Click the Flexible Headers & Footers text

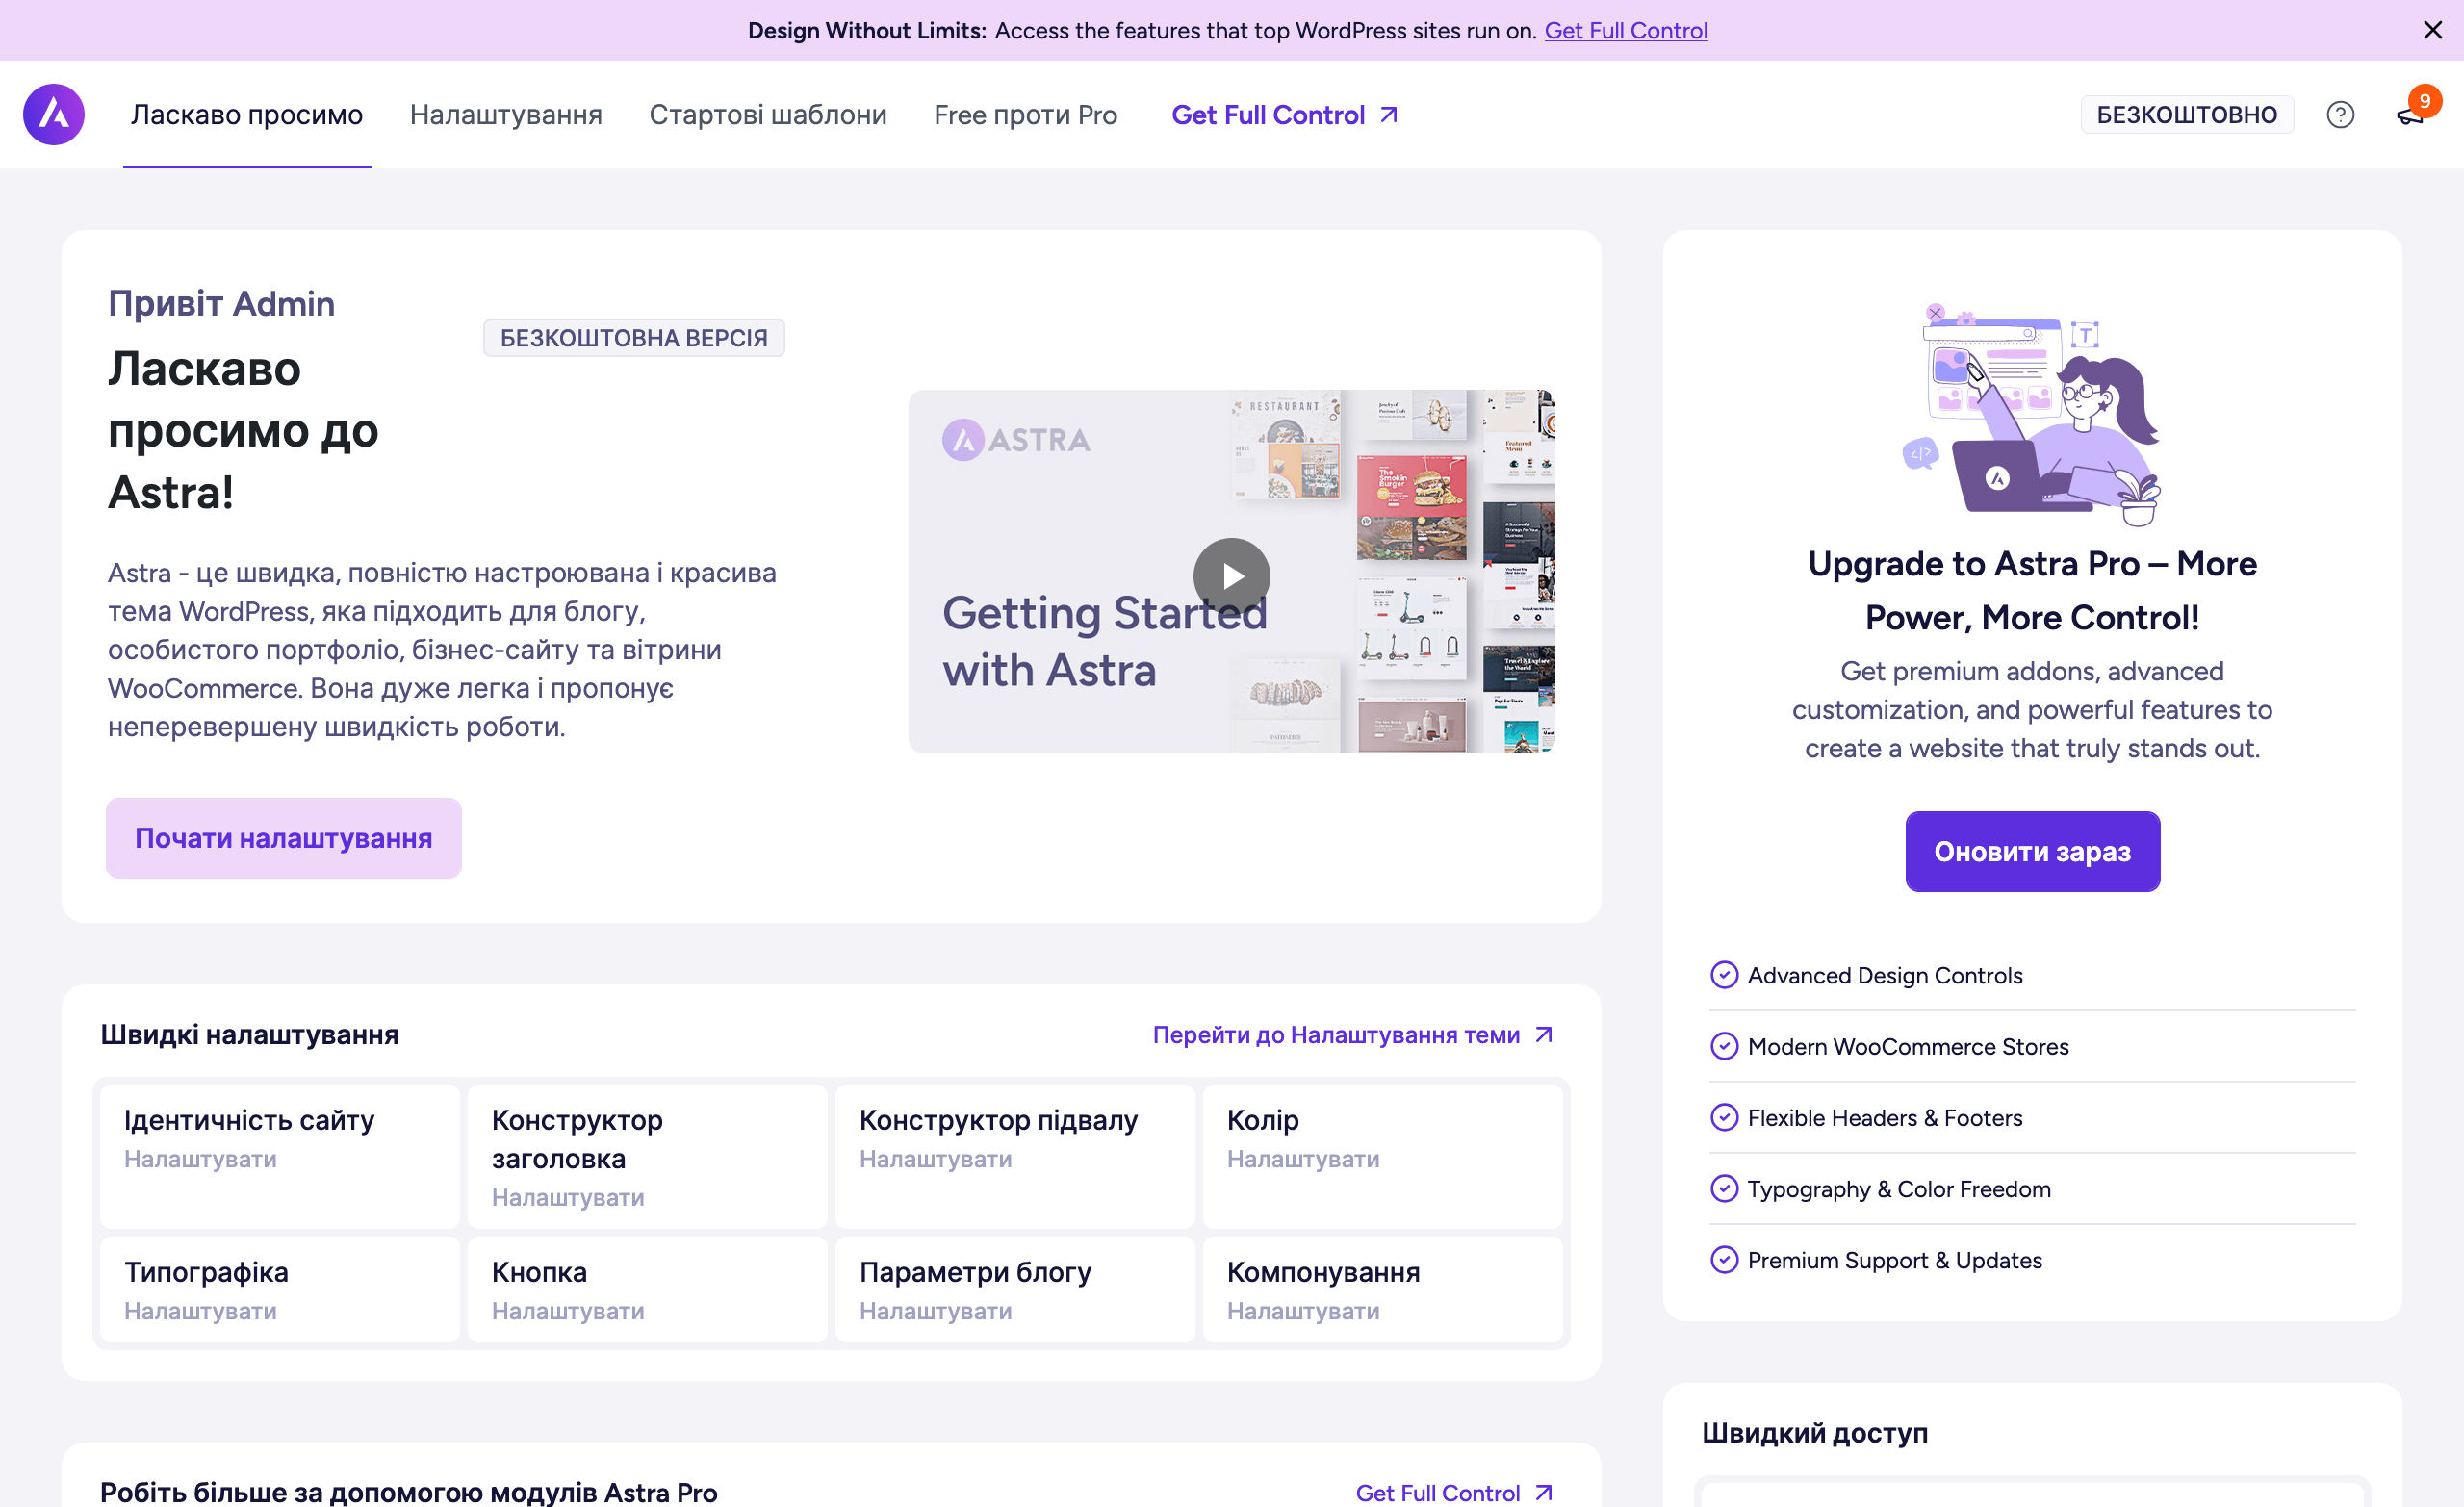click(x=1884, y=1117)
